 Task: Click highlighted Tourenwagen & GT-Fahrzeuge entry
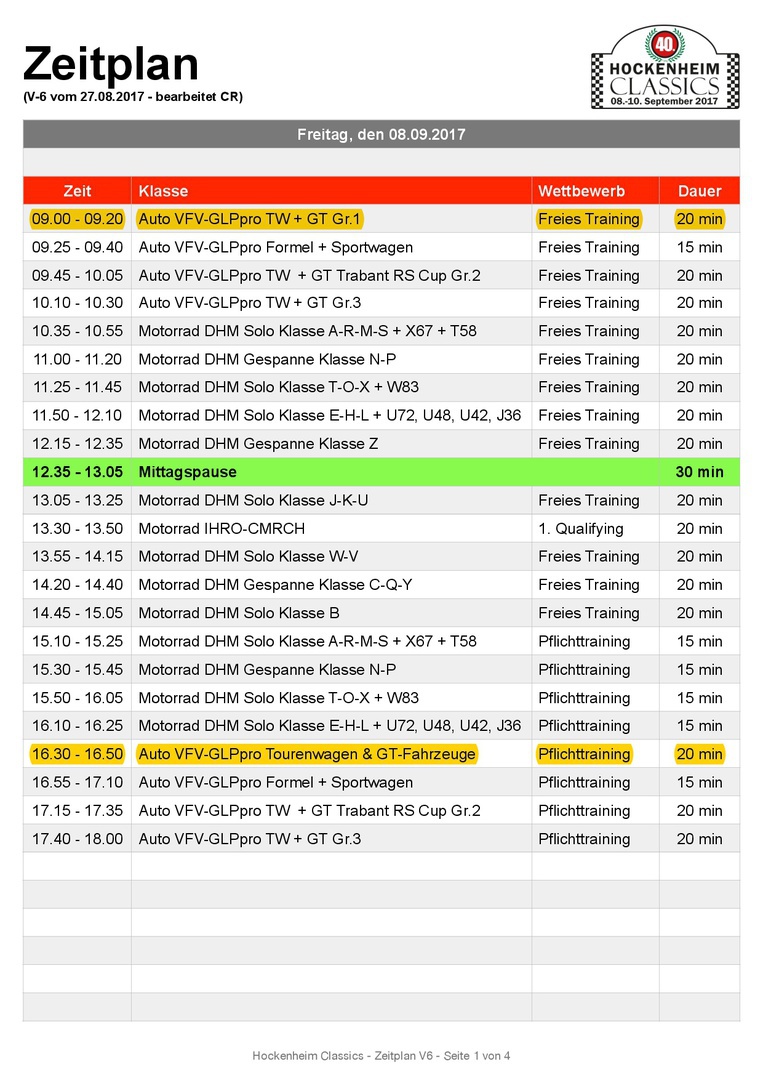tap(307, 754)
